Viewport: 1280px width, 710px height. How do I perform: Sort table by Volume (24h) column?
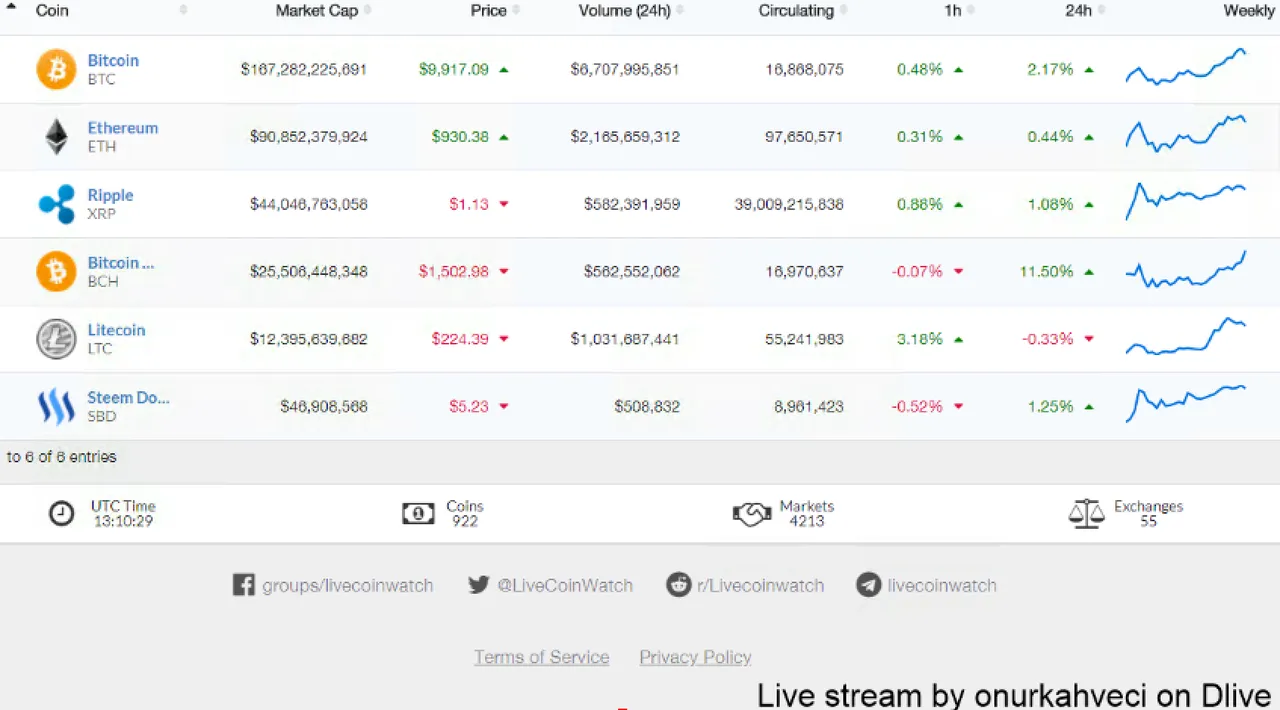(625, 10)
